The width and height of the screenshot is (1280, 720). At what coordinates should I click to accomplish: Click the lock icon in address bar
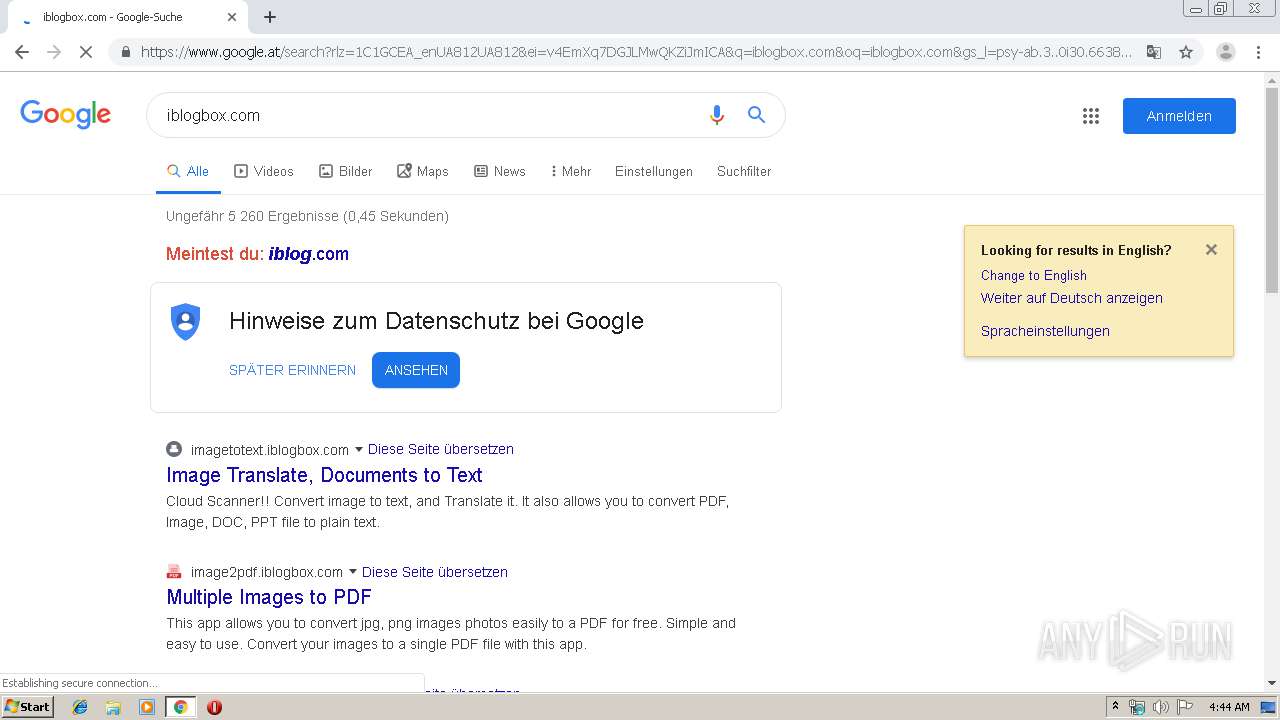[125, 52]
